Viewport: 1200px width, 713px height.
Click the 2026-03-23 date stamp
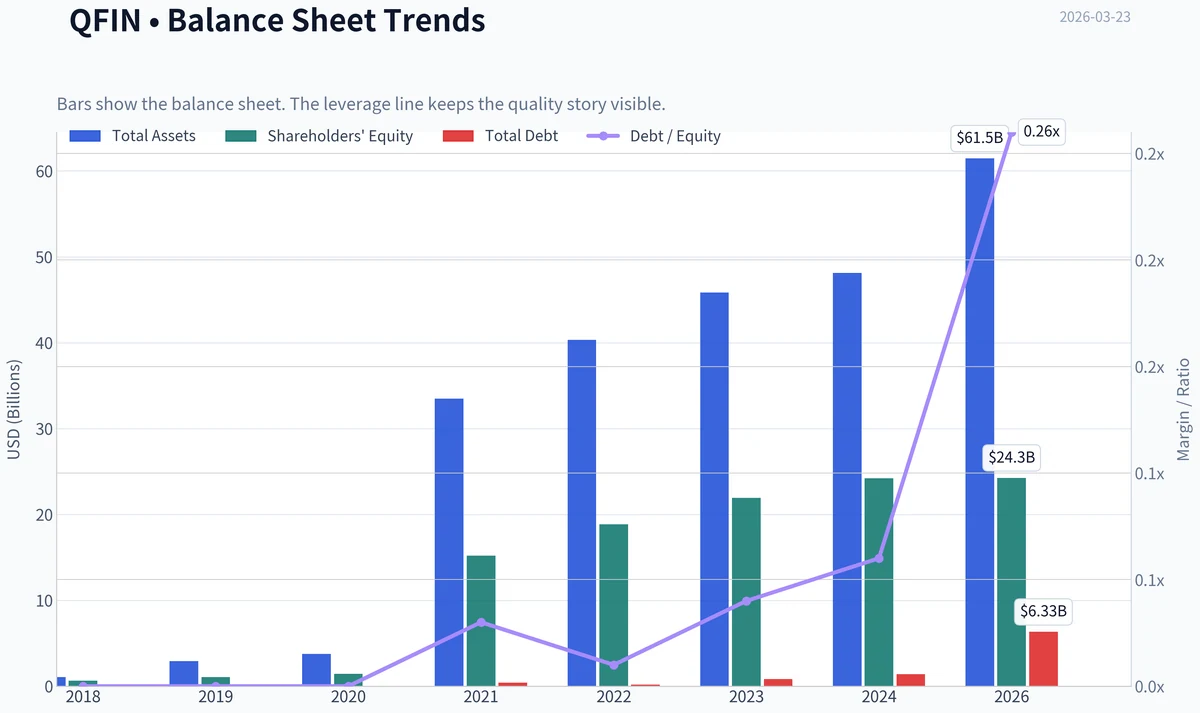pyautogui.click(x=1094, y=17)
